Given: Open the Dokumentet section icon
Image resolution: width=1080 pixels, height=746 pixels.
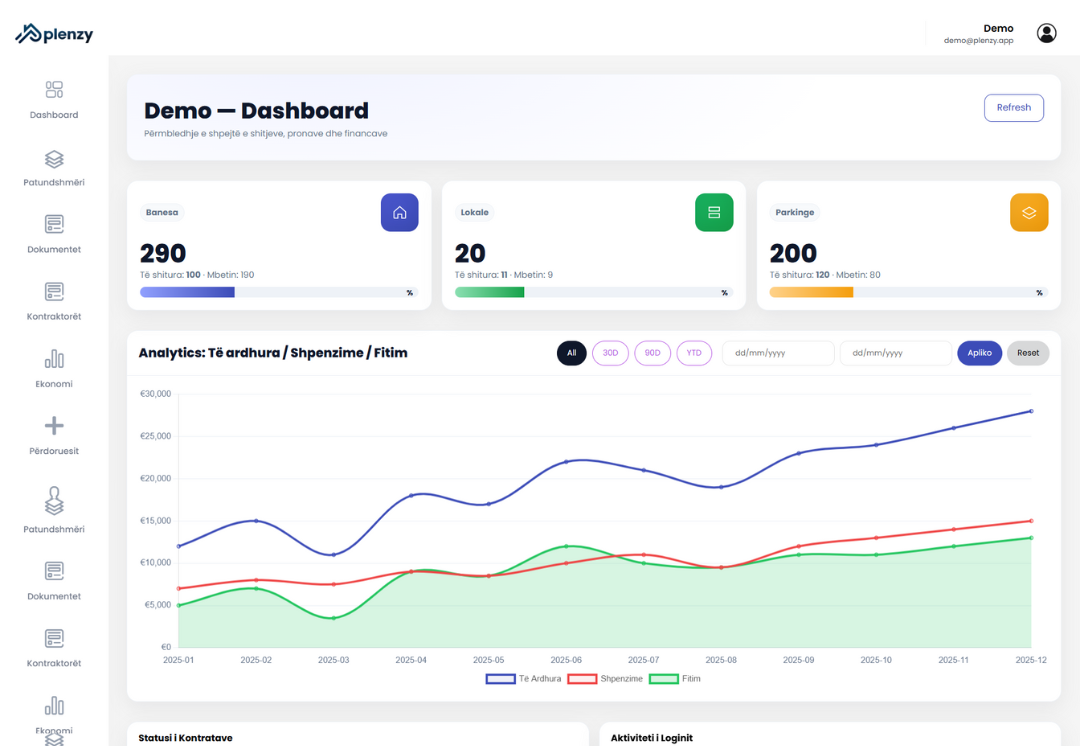Looking at the screenshot, I should click(x=53, y=226).
